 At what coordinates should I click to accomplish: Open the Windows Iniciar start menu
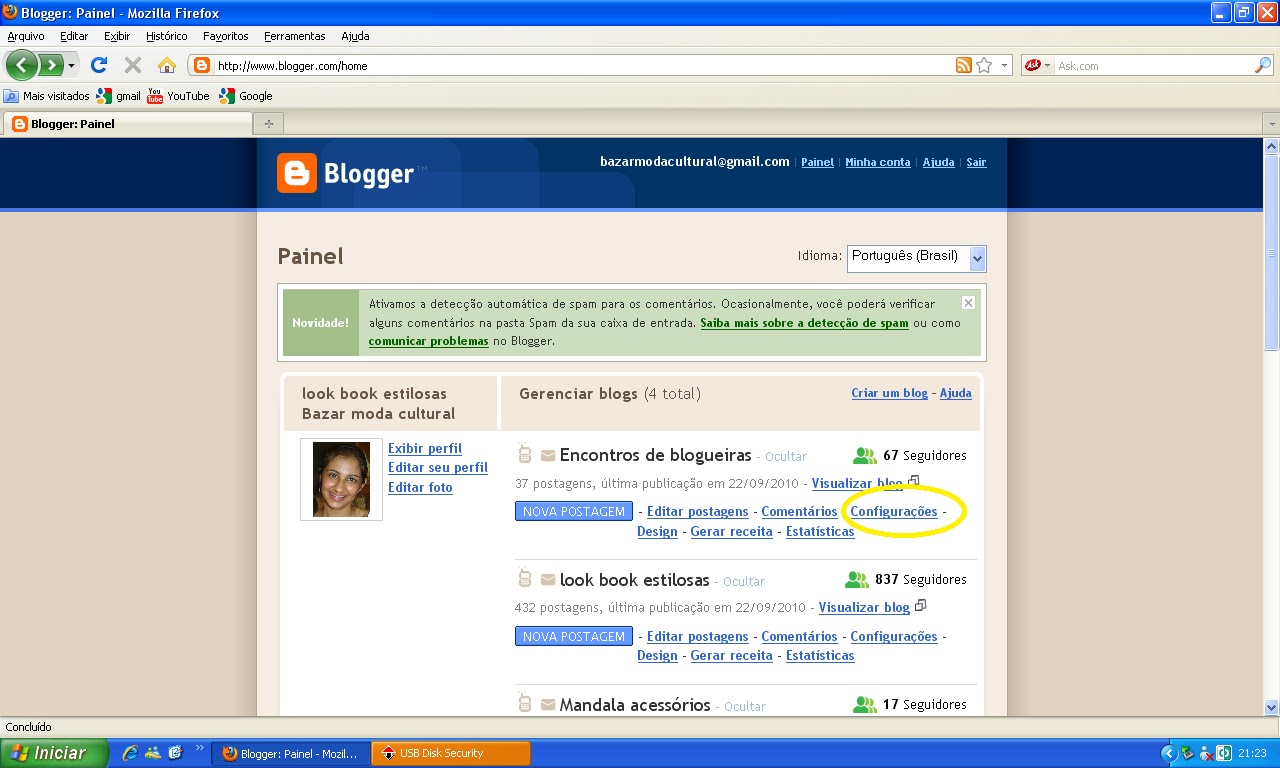click(x=54, y=753)
